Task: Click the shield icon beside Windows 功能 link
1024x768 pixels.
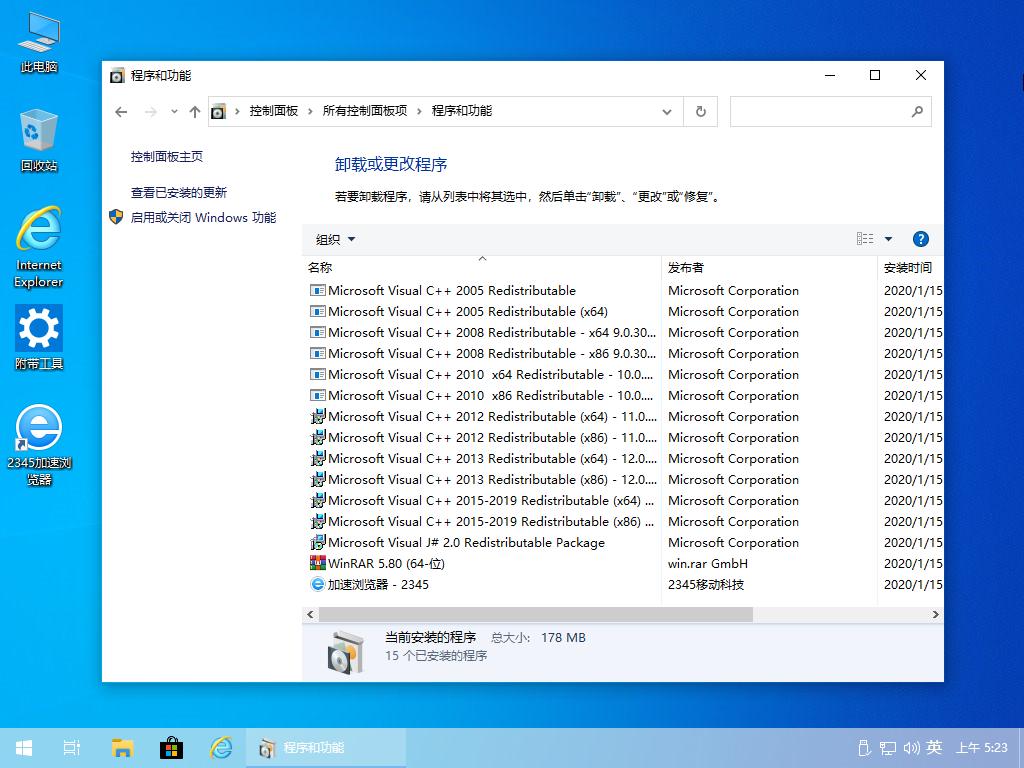Action: click(x=116, y=217)
